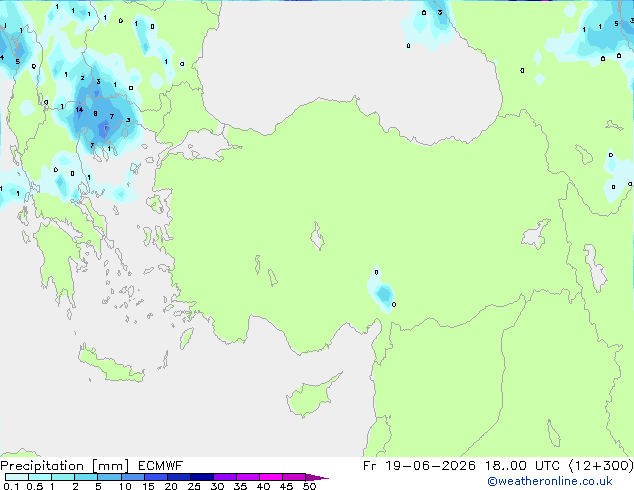
Task: Click the '0.5' legend scale label
Action: coord(34,486)
